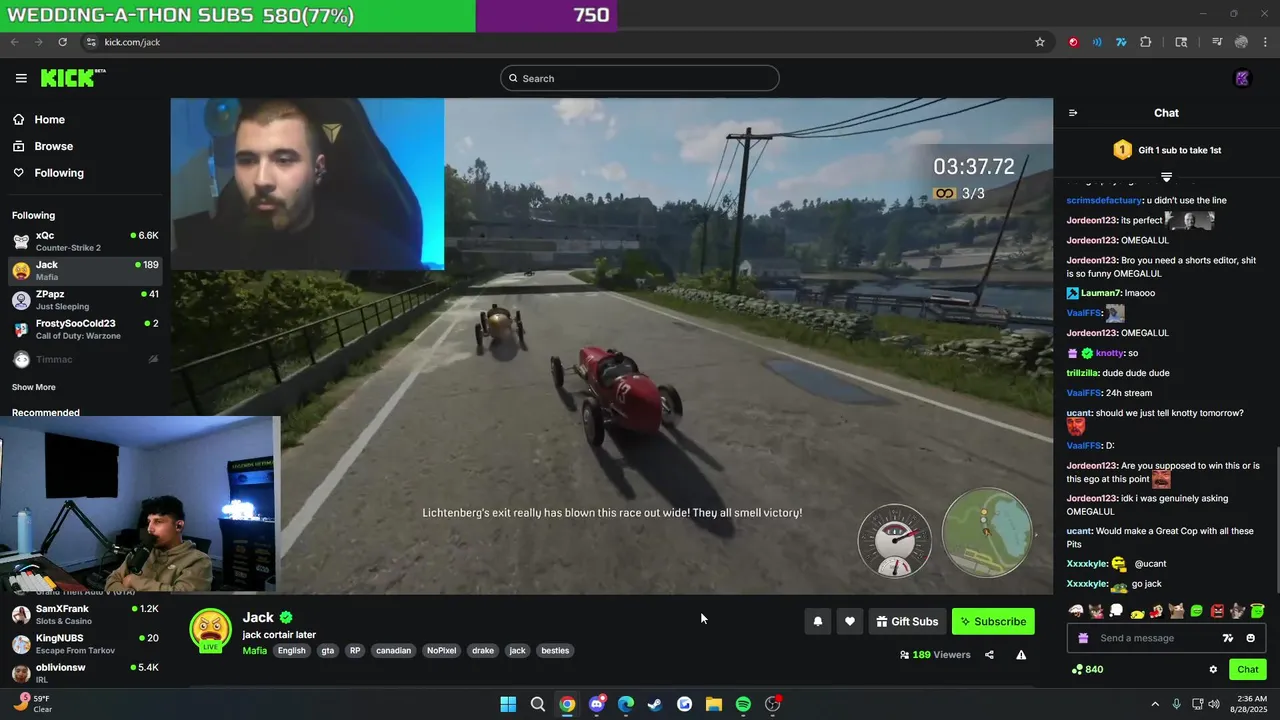The image size is (1280, 720).
Task: Click the browser back arrow
Action: click(x=15, y=42)
